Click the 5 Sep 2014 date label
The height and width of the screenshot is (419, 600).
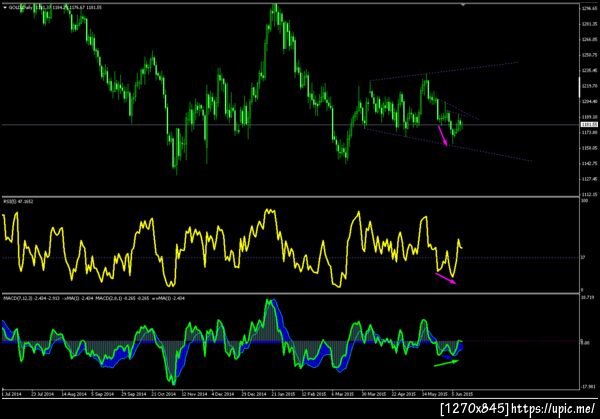click(x=103, y=394)
